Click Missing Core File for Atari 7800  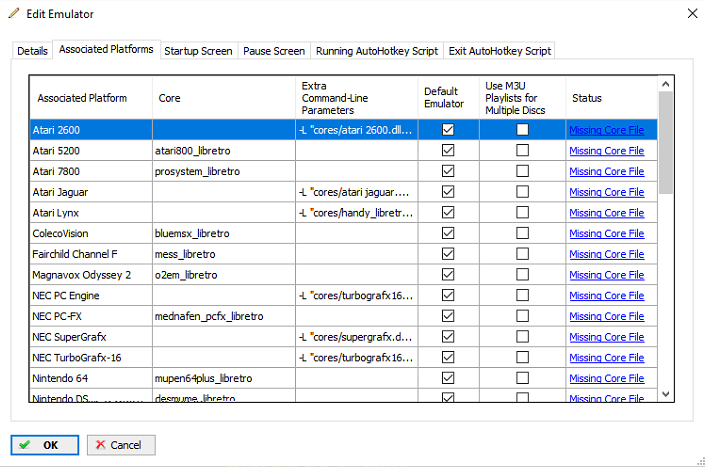click(607, 171)
